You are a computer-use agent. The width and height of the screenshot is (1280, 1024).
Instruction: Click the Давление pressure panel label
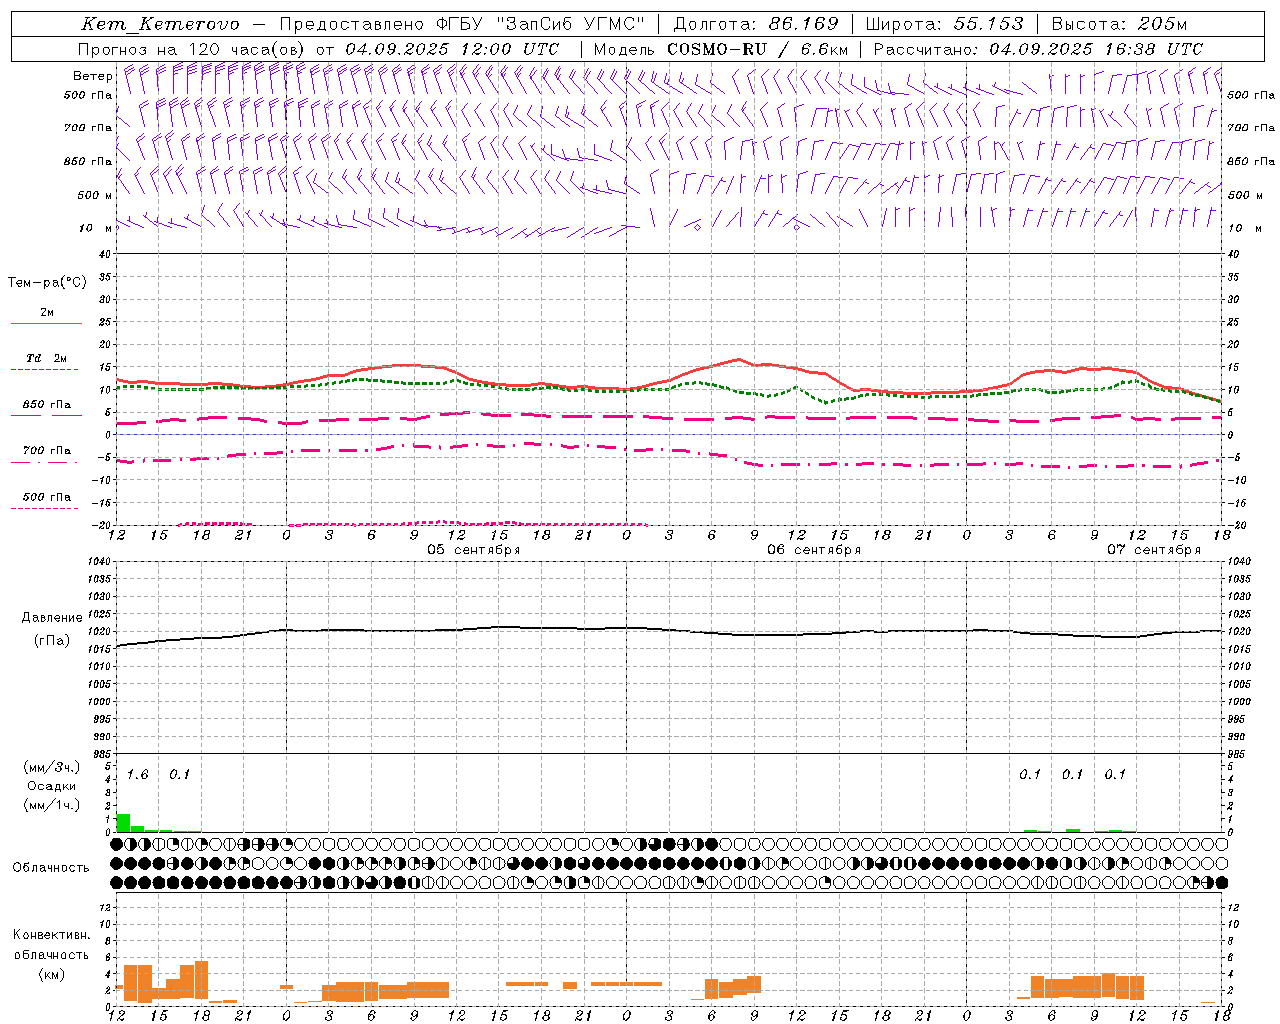52,618
